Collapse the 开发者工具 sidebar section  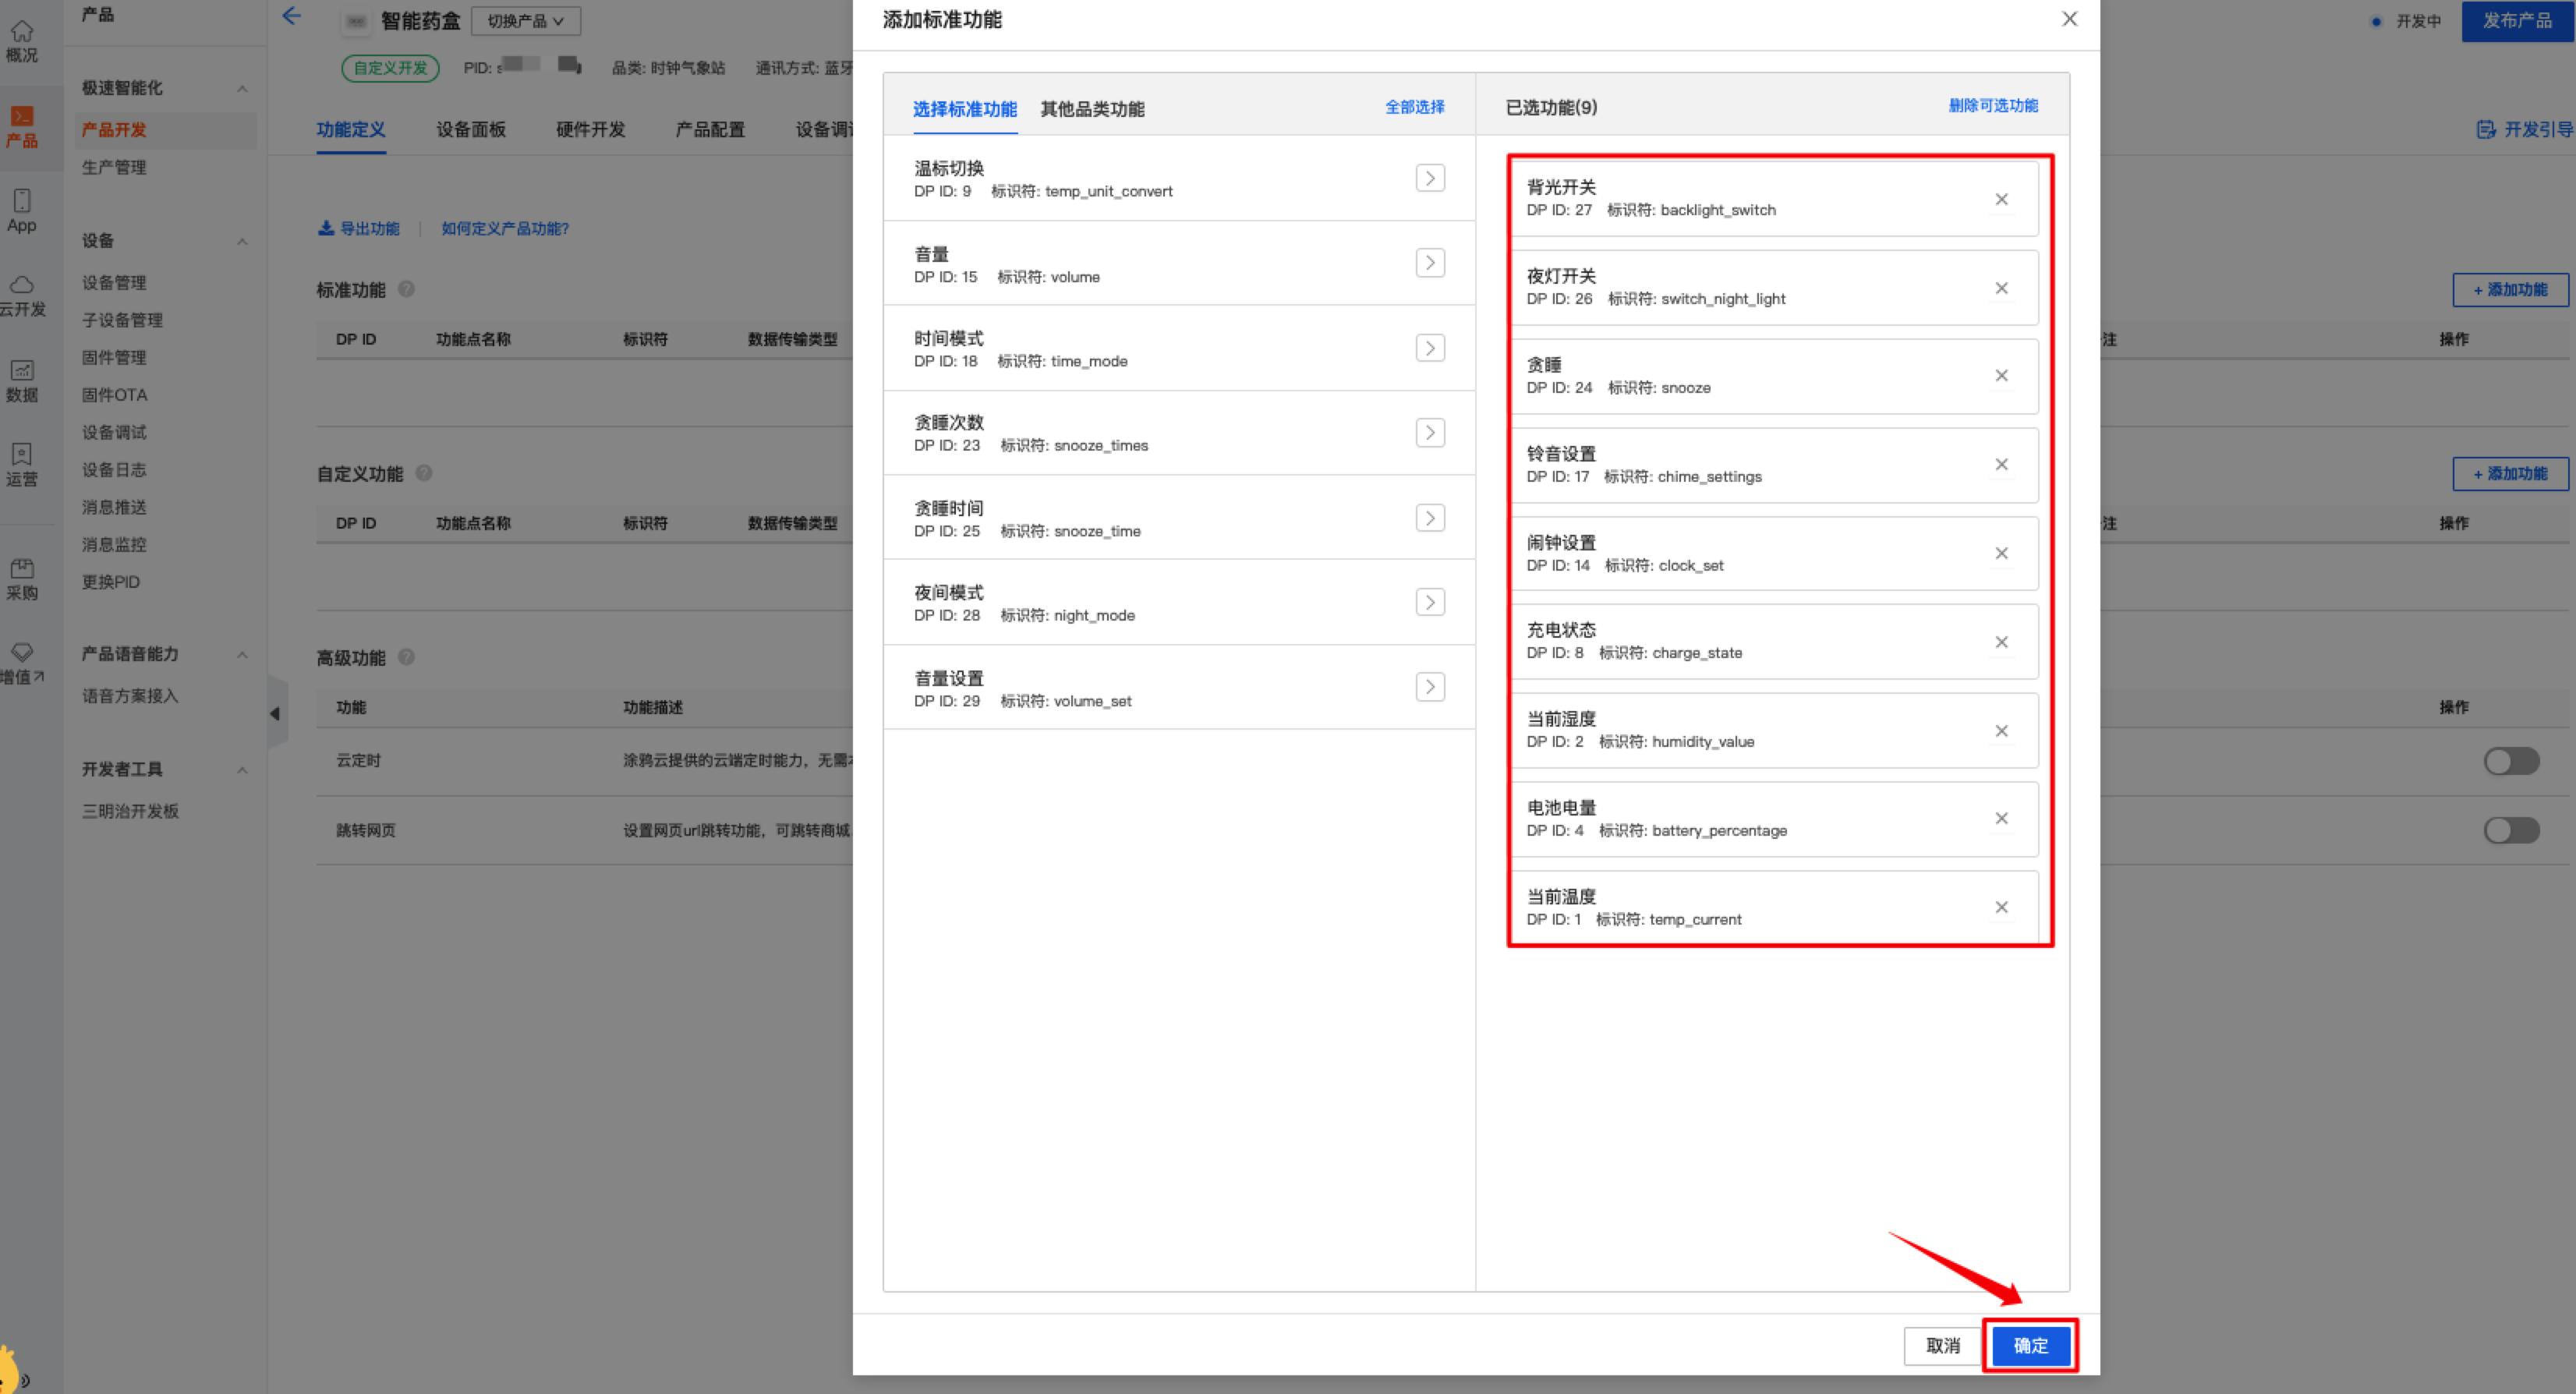click(242, 770)
